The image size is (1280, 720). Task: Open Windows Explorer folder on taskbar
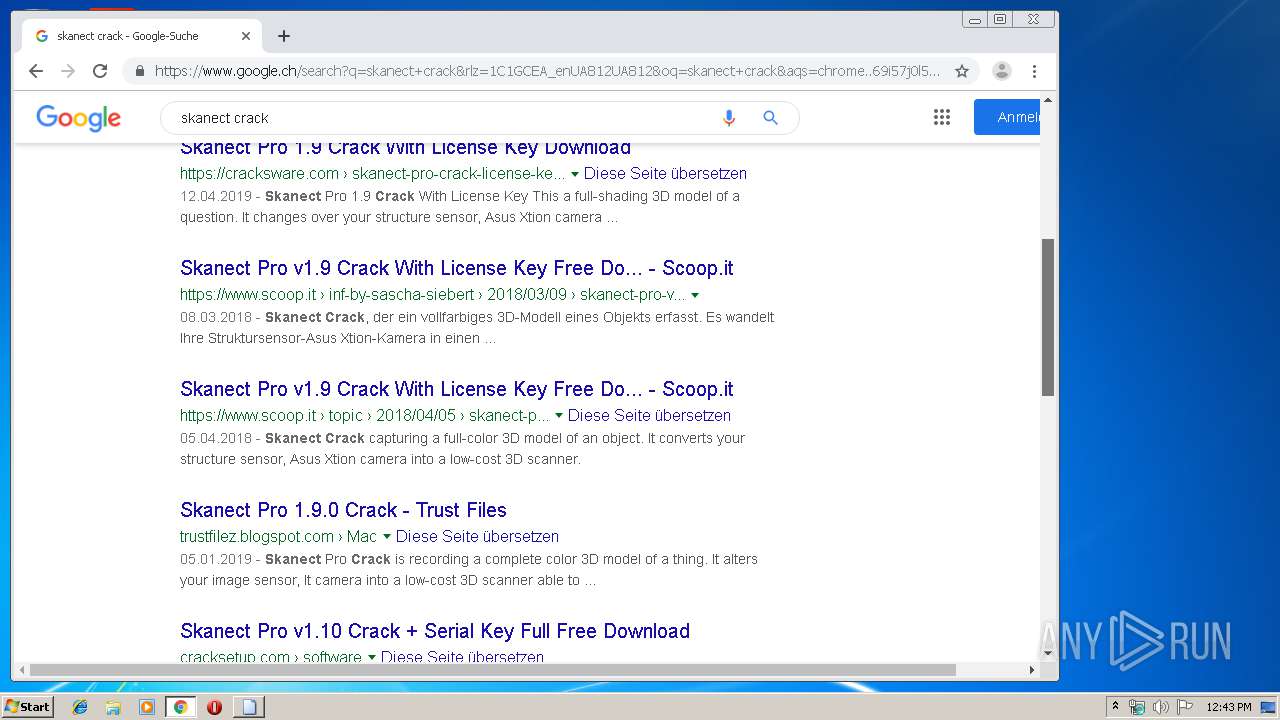113,707
